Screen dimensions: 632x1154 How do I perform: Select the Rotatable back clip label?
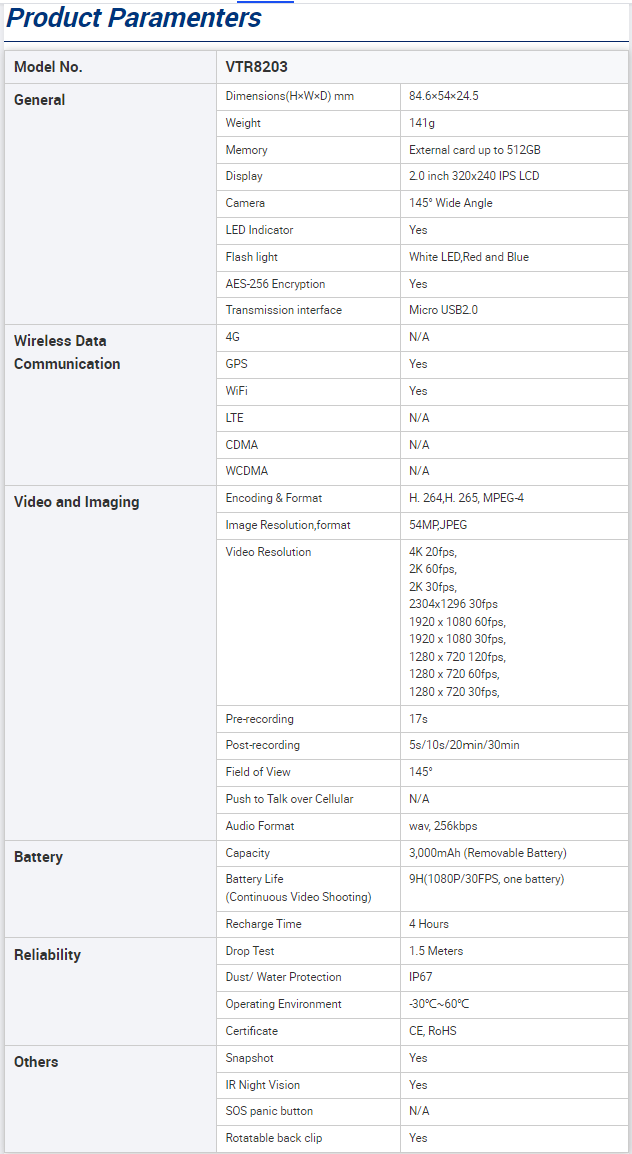point(274,1138)
